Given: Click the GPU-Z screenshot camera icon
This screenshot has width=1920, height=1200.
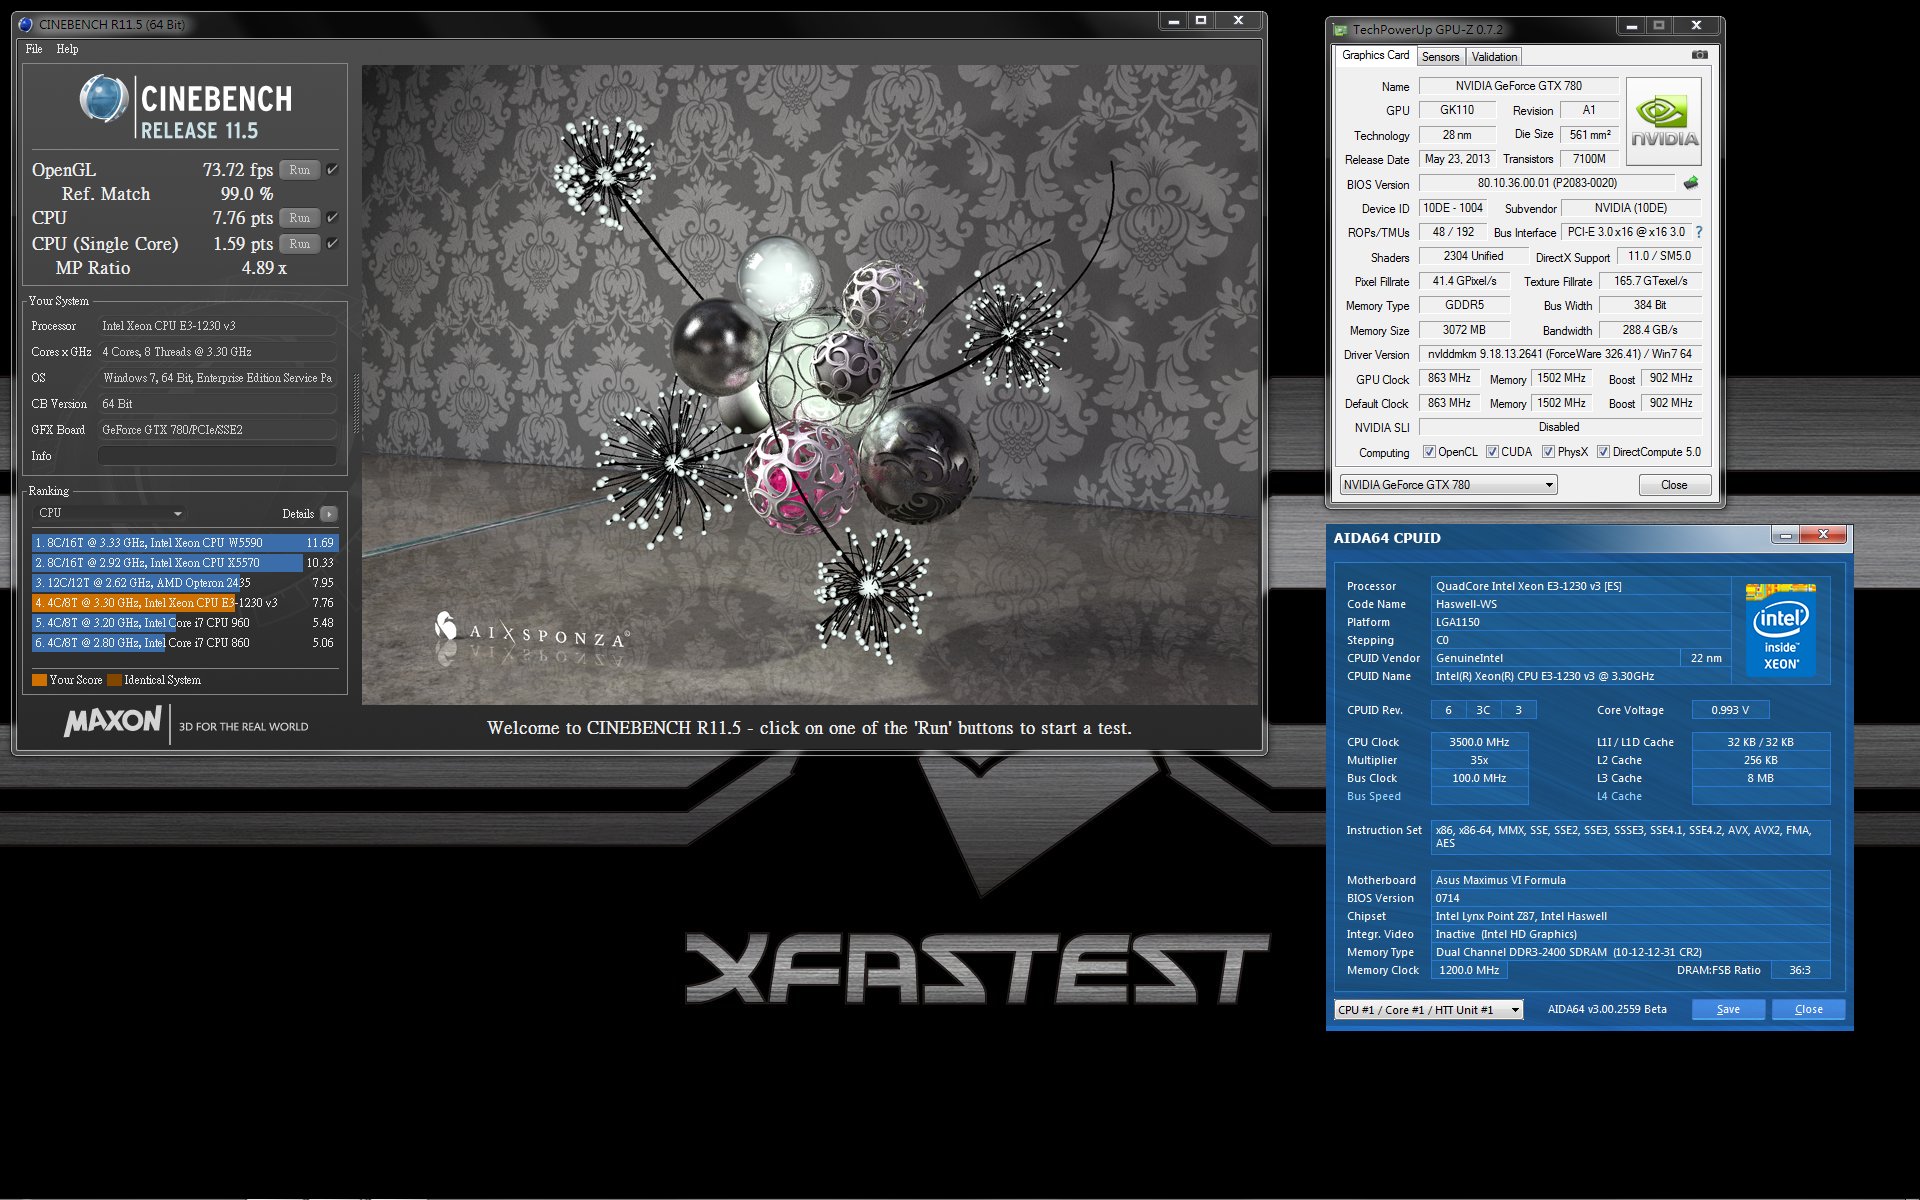Looking at the screenshot, I should [x=1699, y=55].
